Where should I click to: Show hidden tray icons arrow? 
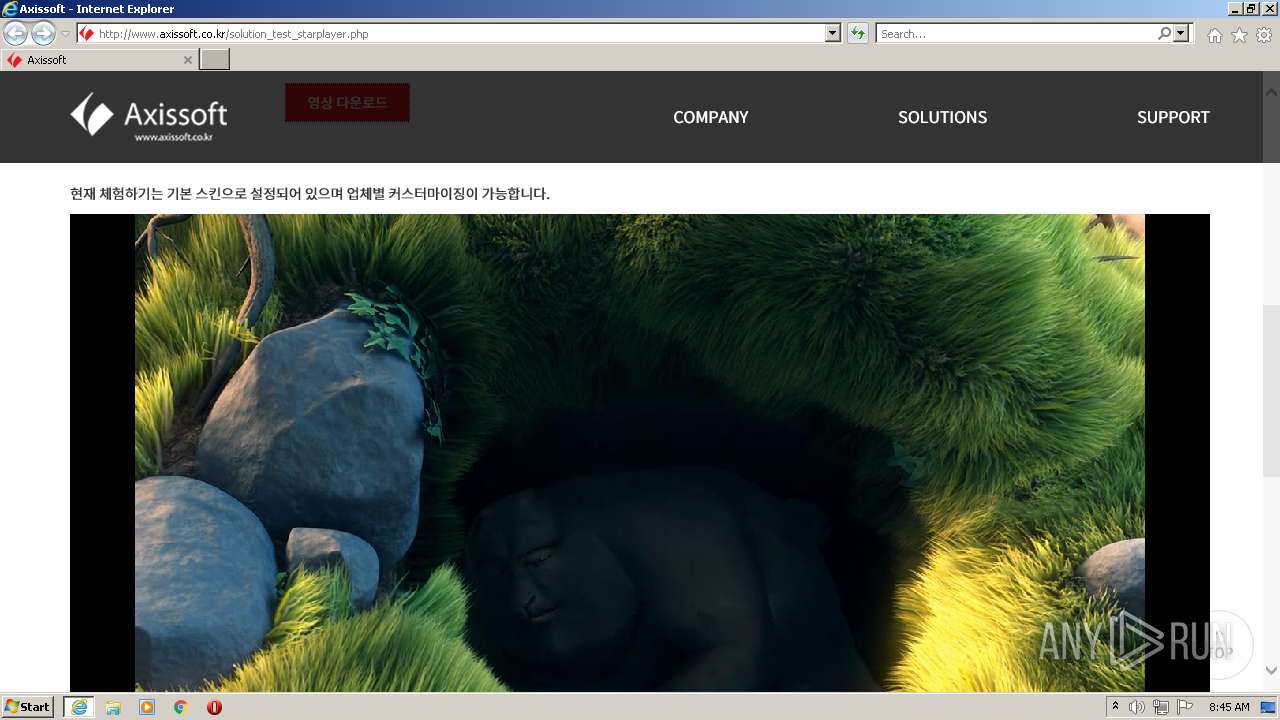(x=1115, y=707)
